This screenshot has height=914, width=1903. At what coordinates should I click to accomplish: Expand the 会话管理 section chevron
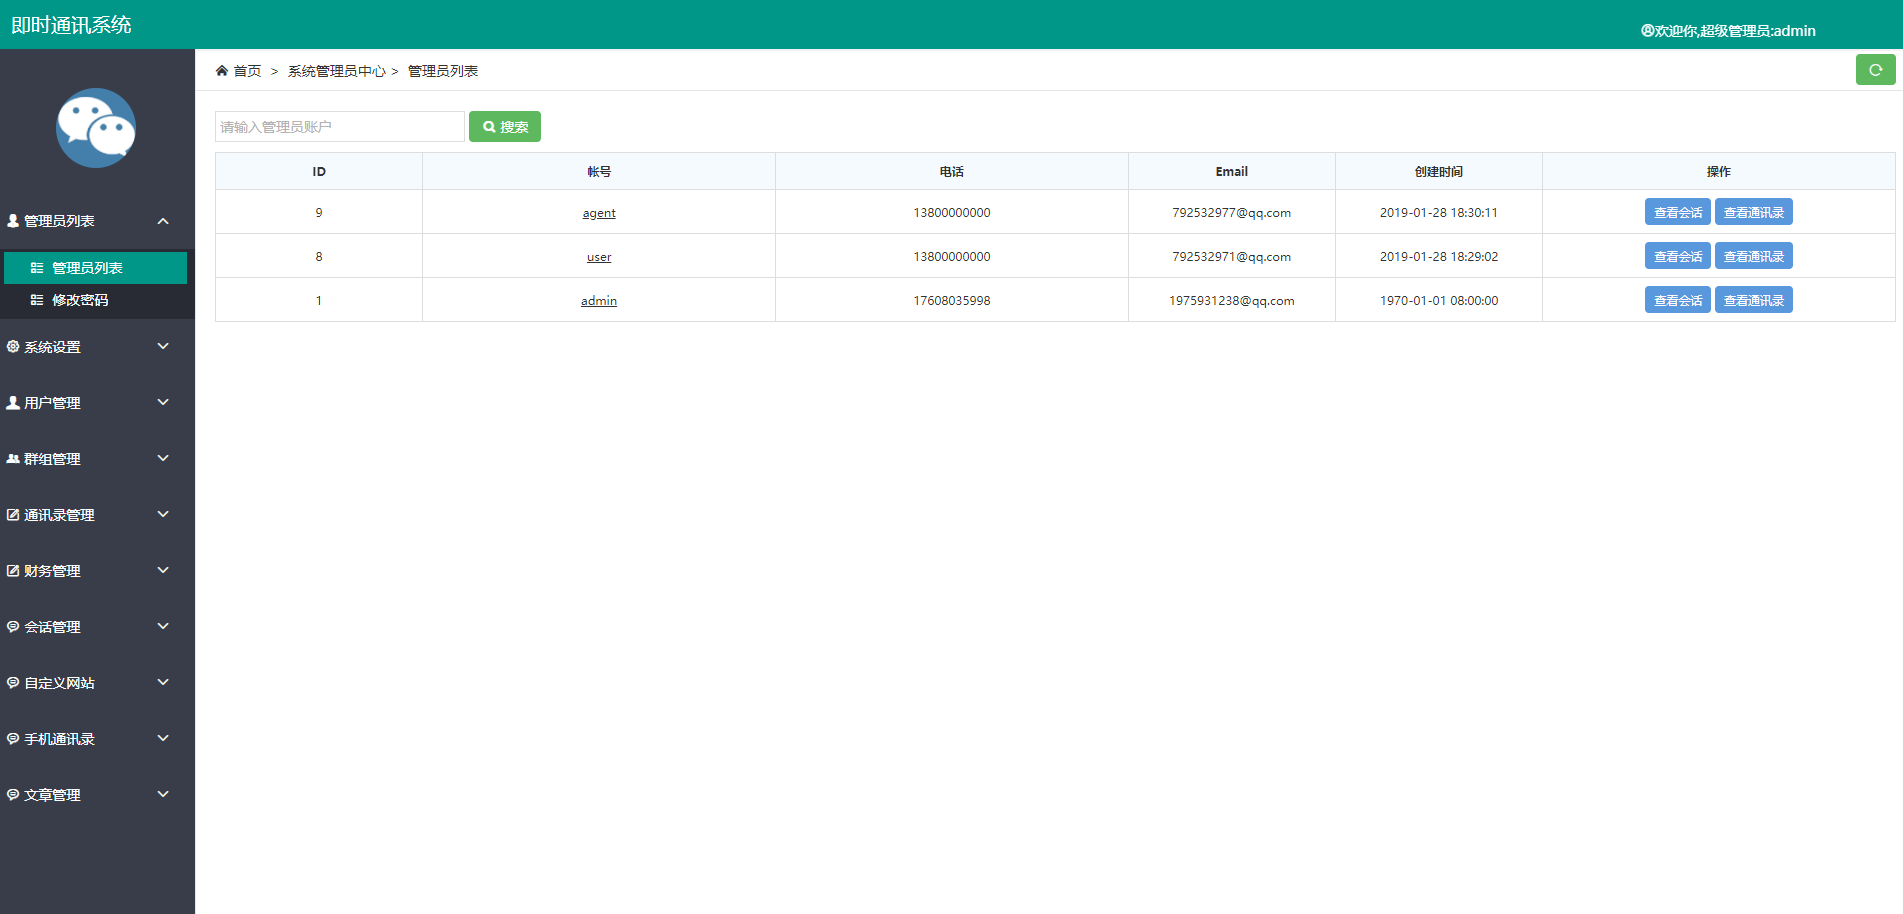coord(163,627)
